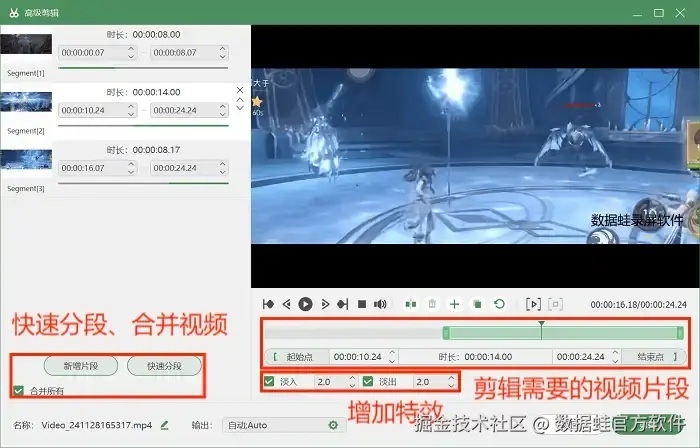Jump to the segment start point
Image resolution: width=700 pixels, height=448 pixels.
pyautogui.click(x=268, y=304)
